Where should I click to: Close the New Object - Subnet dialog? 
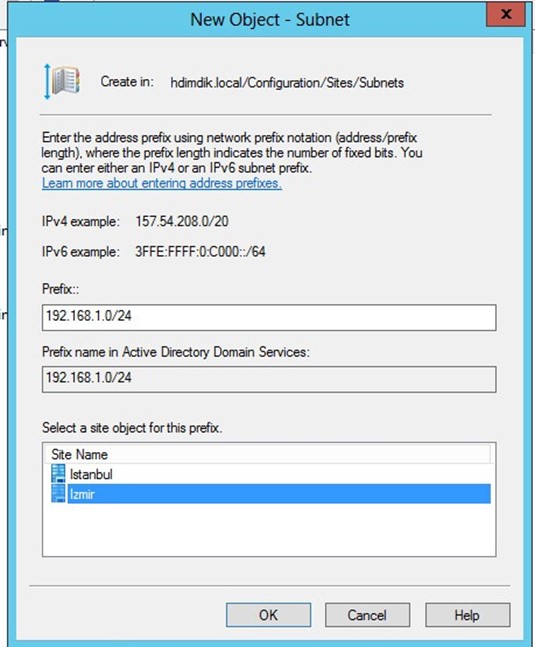pos(506,15)
